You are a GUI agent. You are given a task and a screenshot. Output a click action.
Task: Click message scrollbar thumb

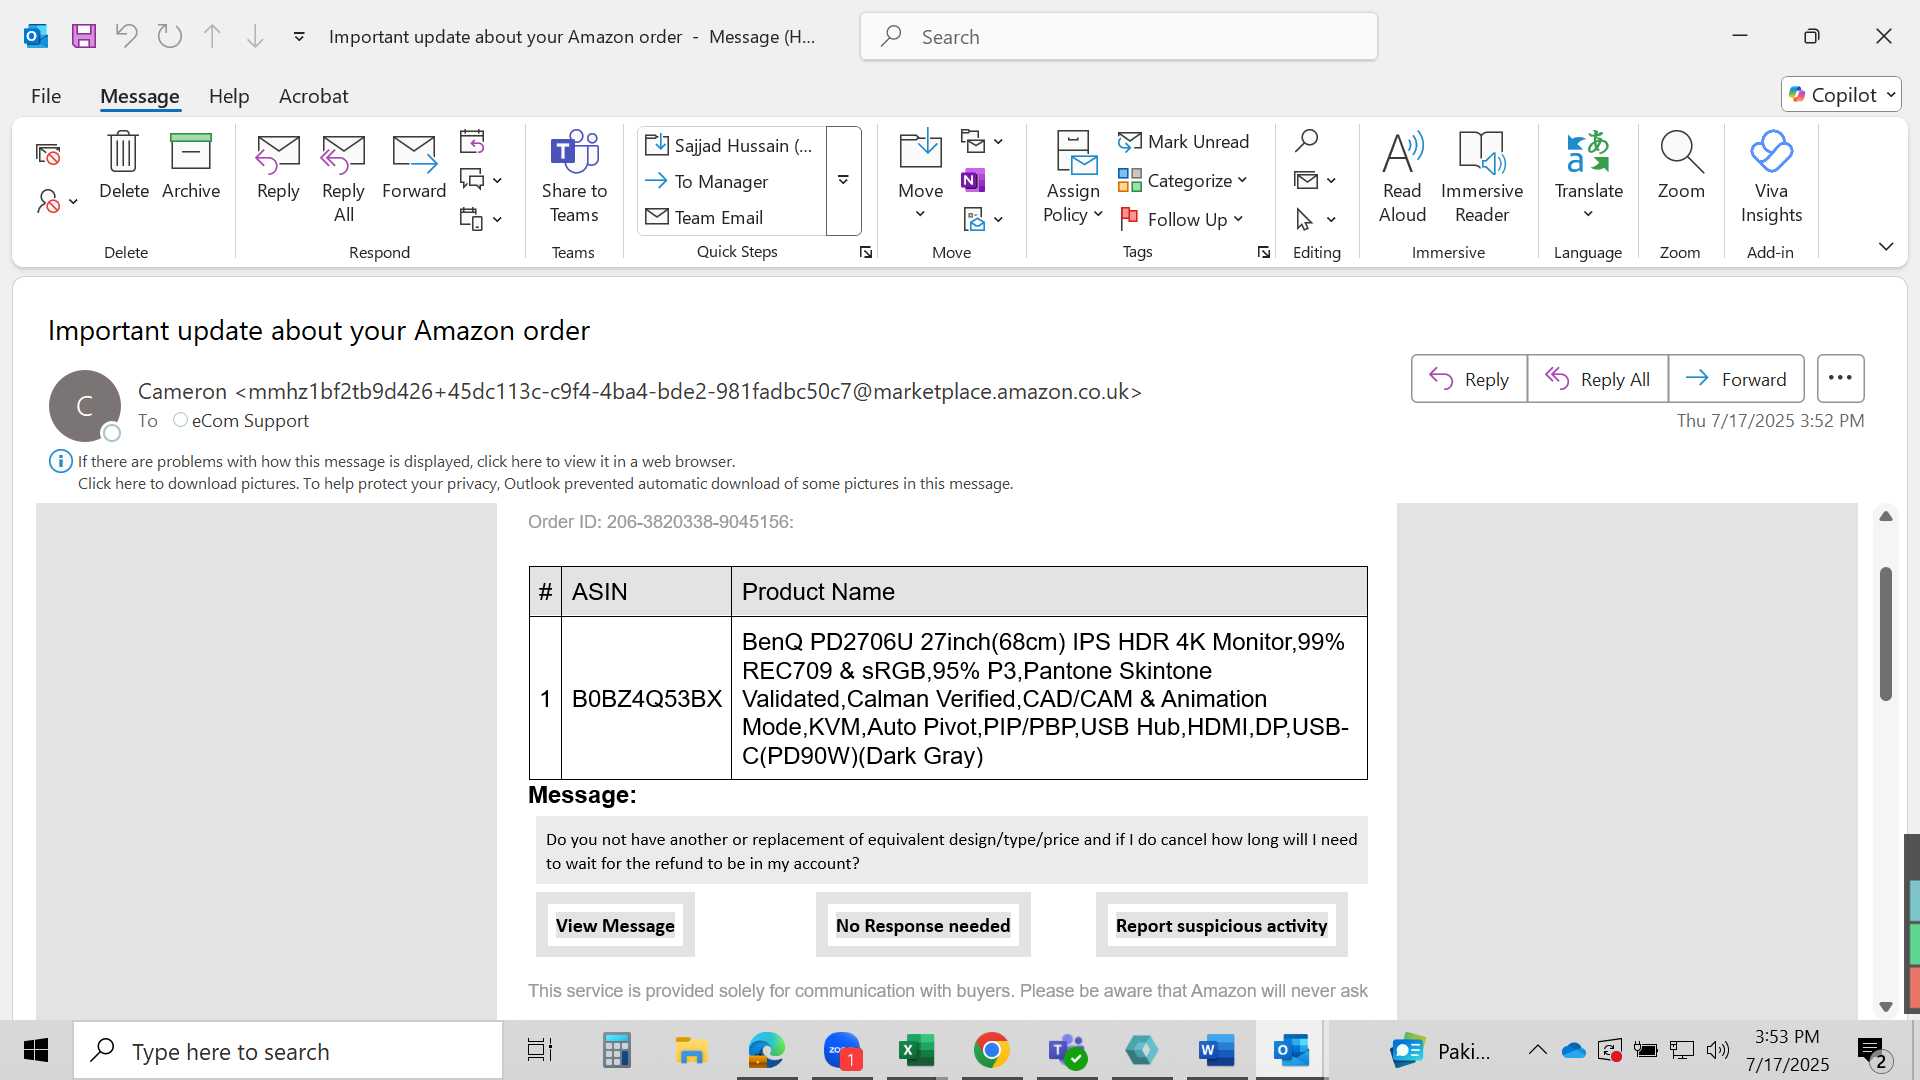[x=1886, y=633]
